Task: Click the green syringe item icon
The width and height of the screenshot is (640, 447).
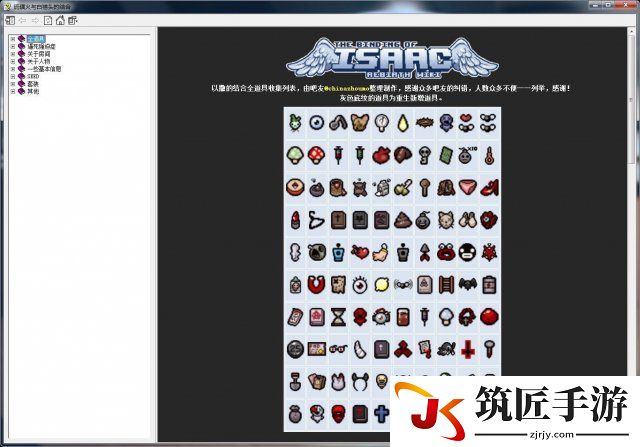Action: (360, 156)
